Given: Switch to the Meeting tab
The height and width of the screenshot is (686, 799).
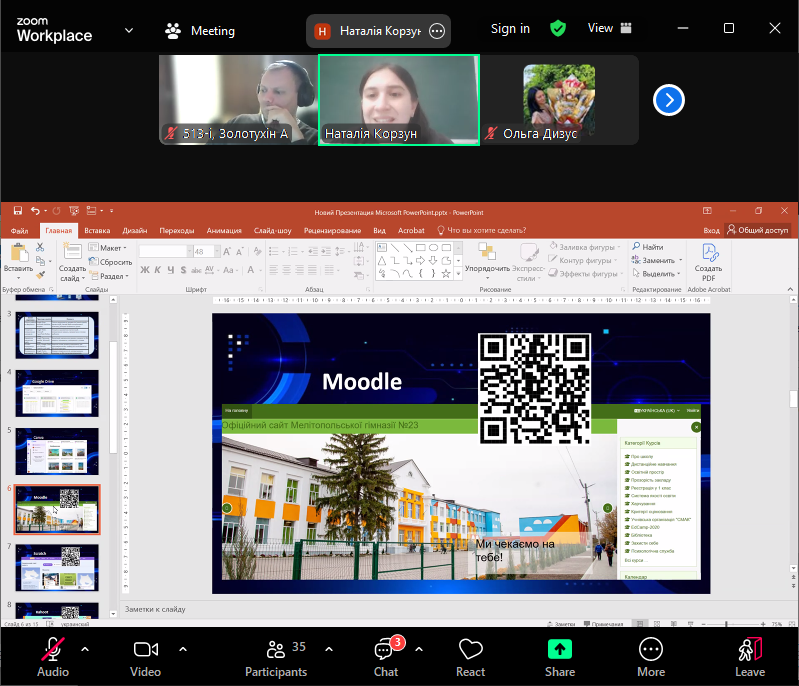Looking at the screenshot, I should point(200,31).
